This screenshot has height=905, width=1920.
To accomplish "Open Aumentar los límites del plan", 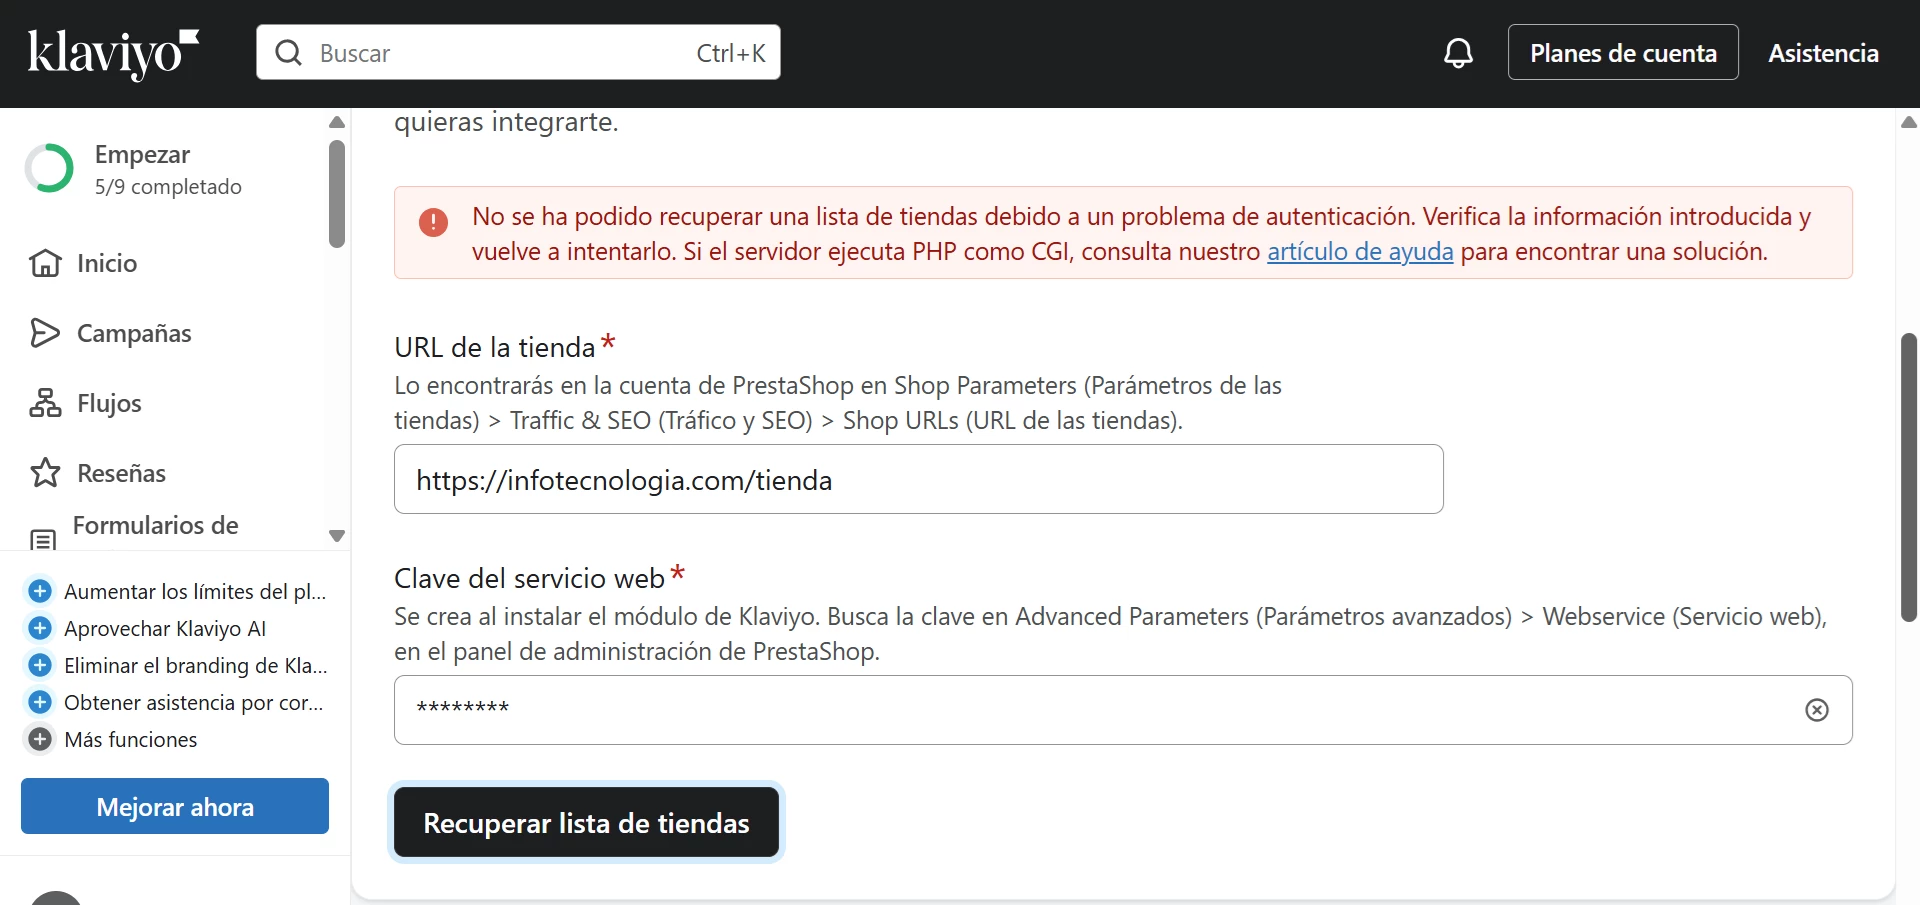I will [195, 591].
